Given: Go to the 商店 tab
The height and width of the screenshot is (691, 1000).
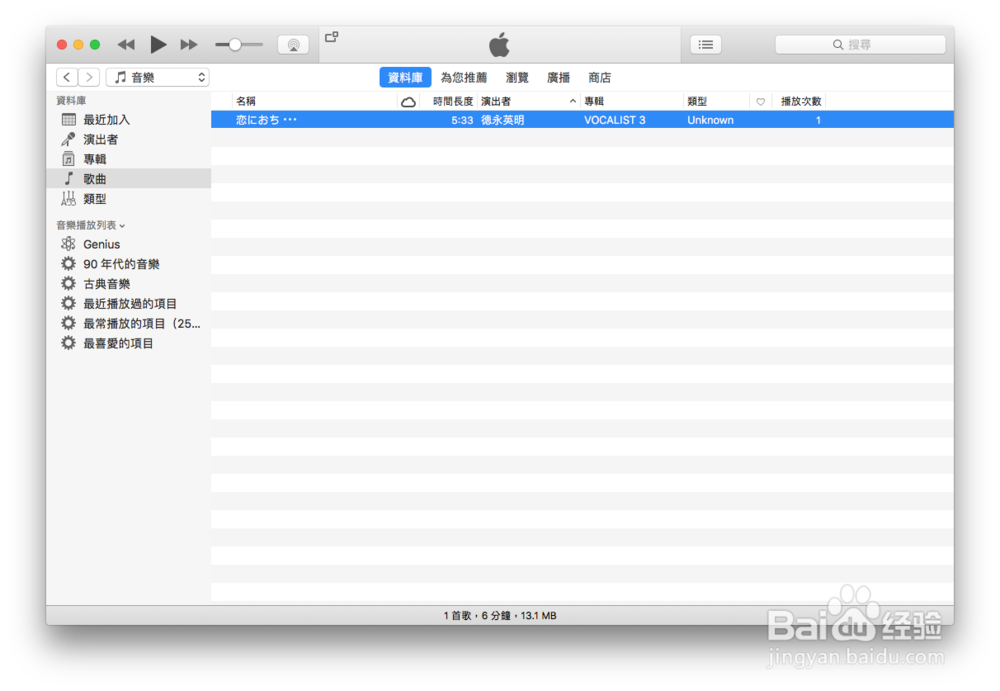Looking at the screenshot, I should click(x=599, y=77).
